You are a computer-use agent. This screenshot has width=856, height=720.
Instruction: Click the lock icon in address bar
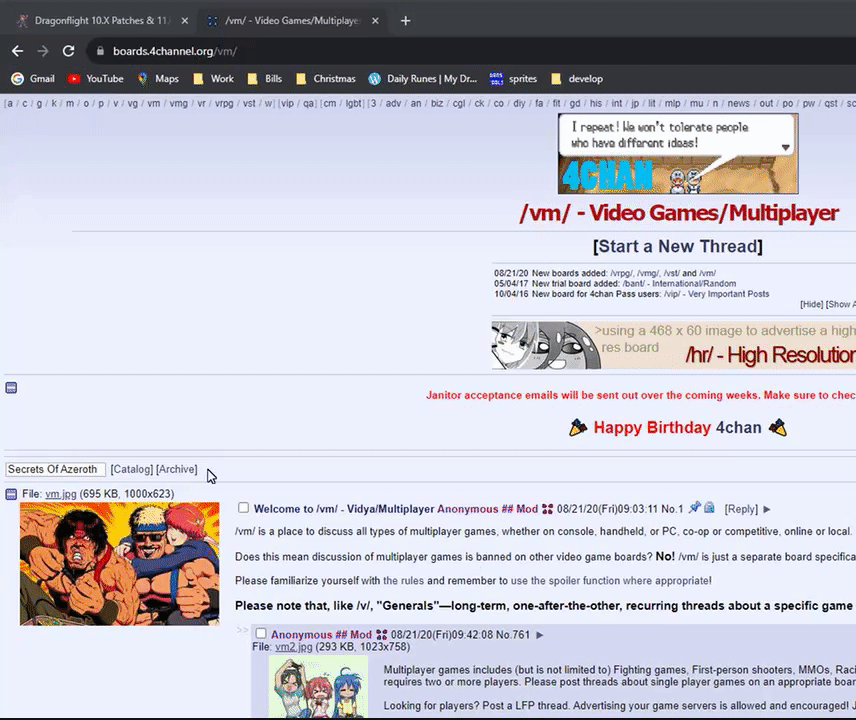100,51
